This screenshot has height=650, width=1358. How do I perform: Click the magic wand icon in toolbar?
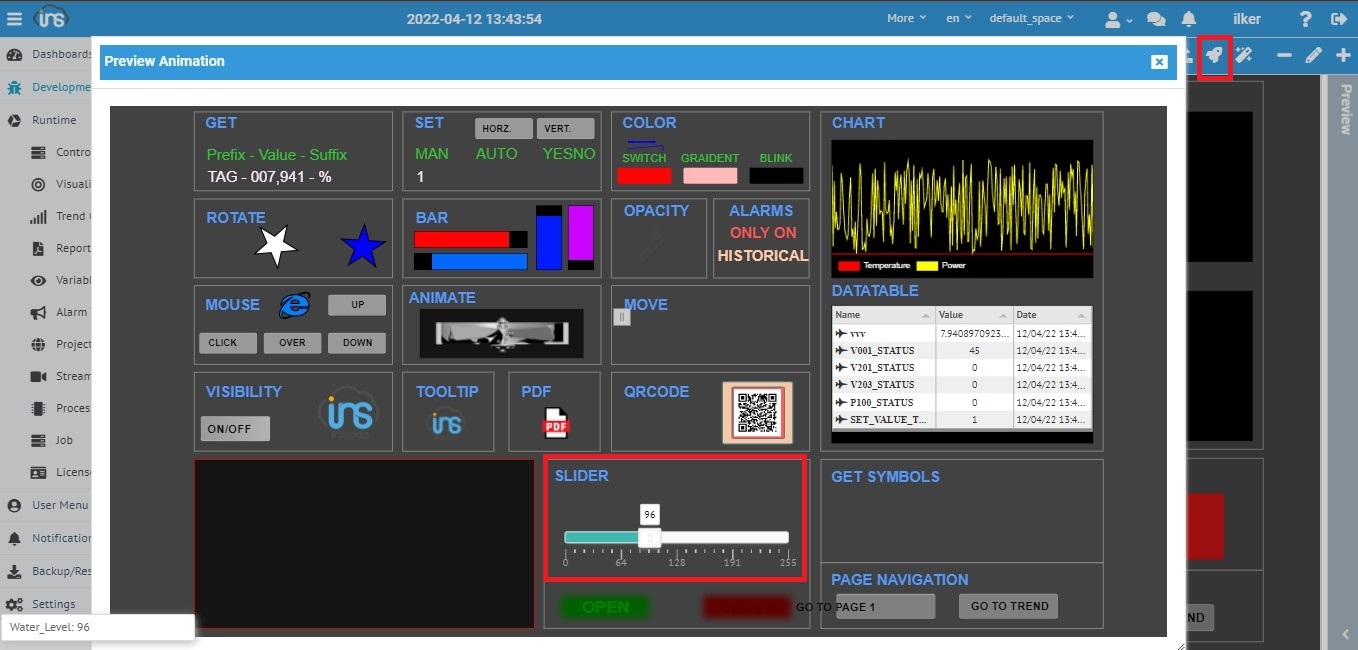1244,55
